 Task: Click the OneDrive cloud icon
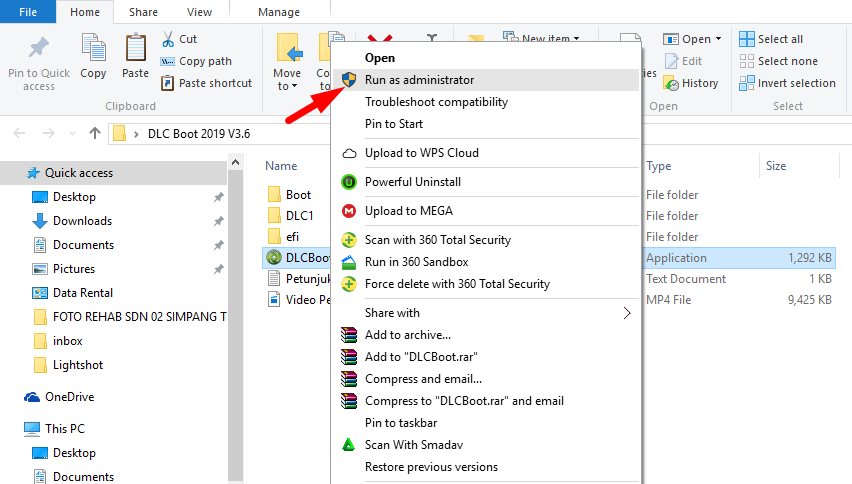click(x=32, y=397)
